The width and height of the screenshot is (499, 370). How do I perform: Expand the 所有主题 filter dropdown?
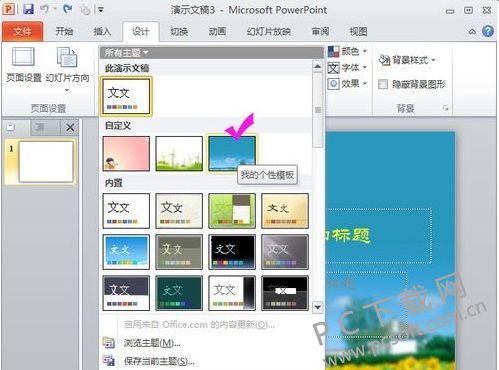[126, 53]
